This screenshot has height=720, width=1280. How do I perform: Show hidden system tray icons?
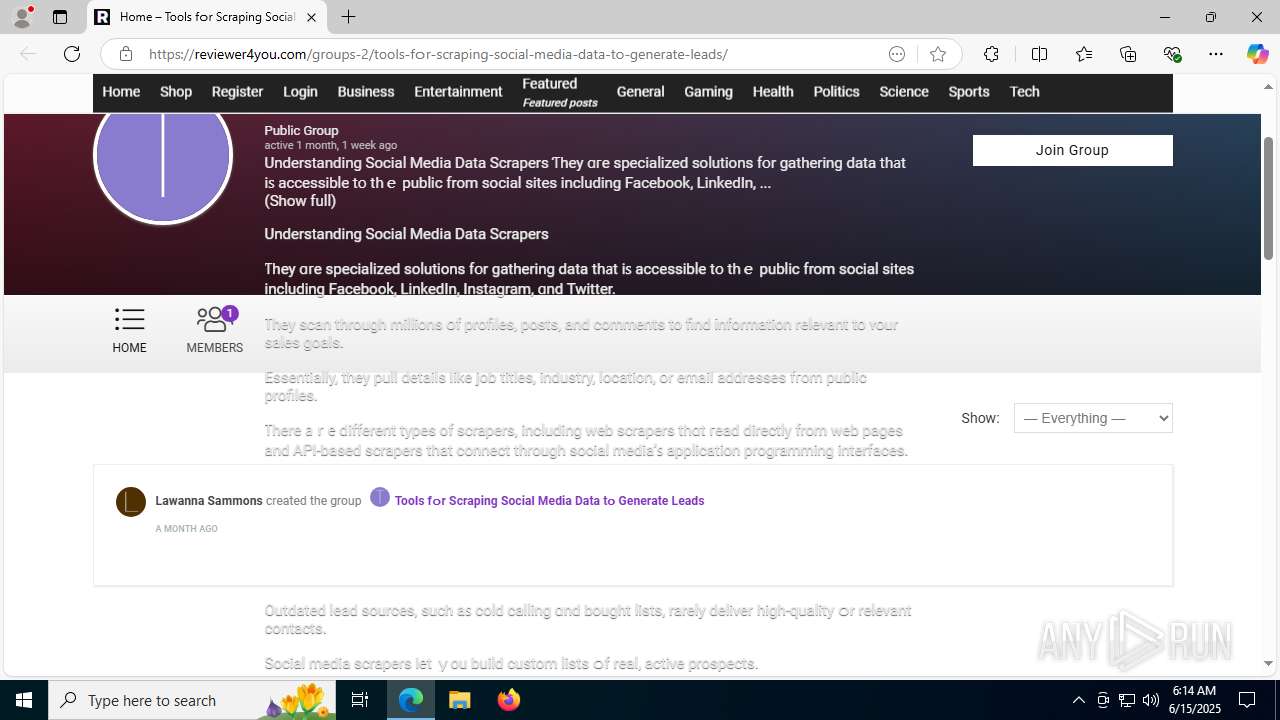coord(1078,700)
